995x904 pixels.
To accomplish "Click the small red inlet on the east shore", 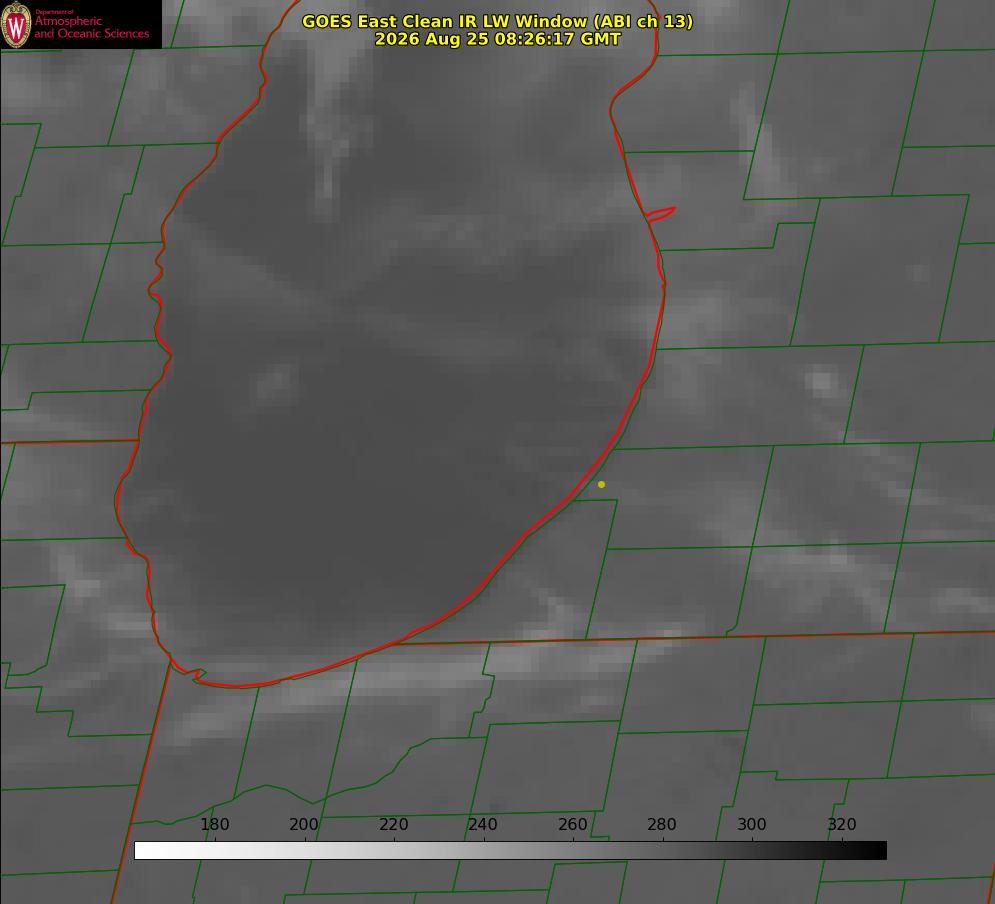I will tap(661, 214).
